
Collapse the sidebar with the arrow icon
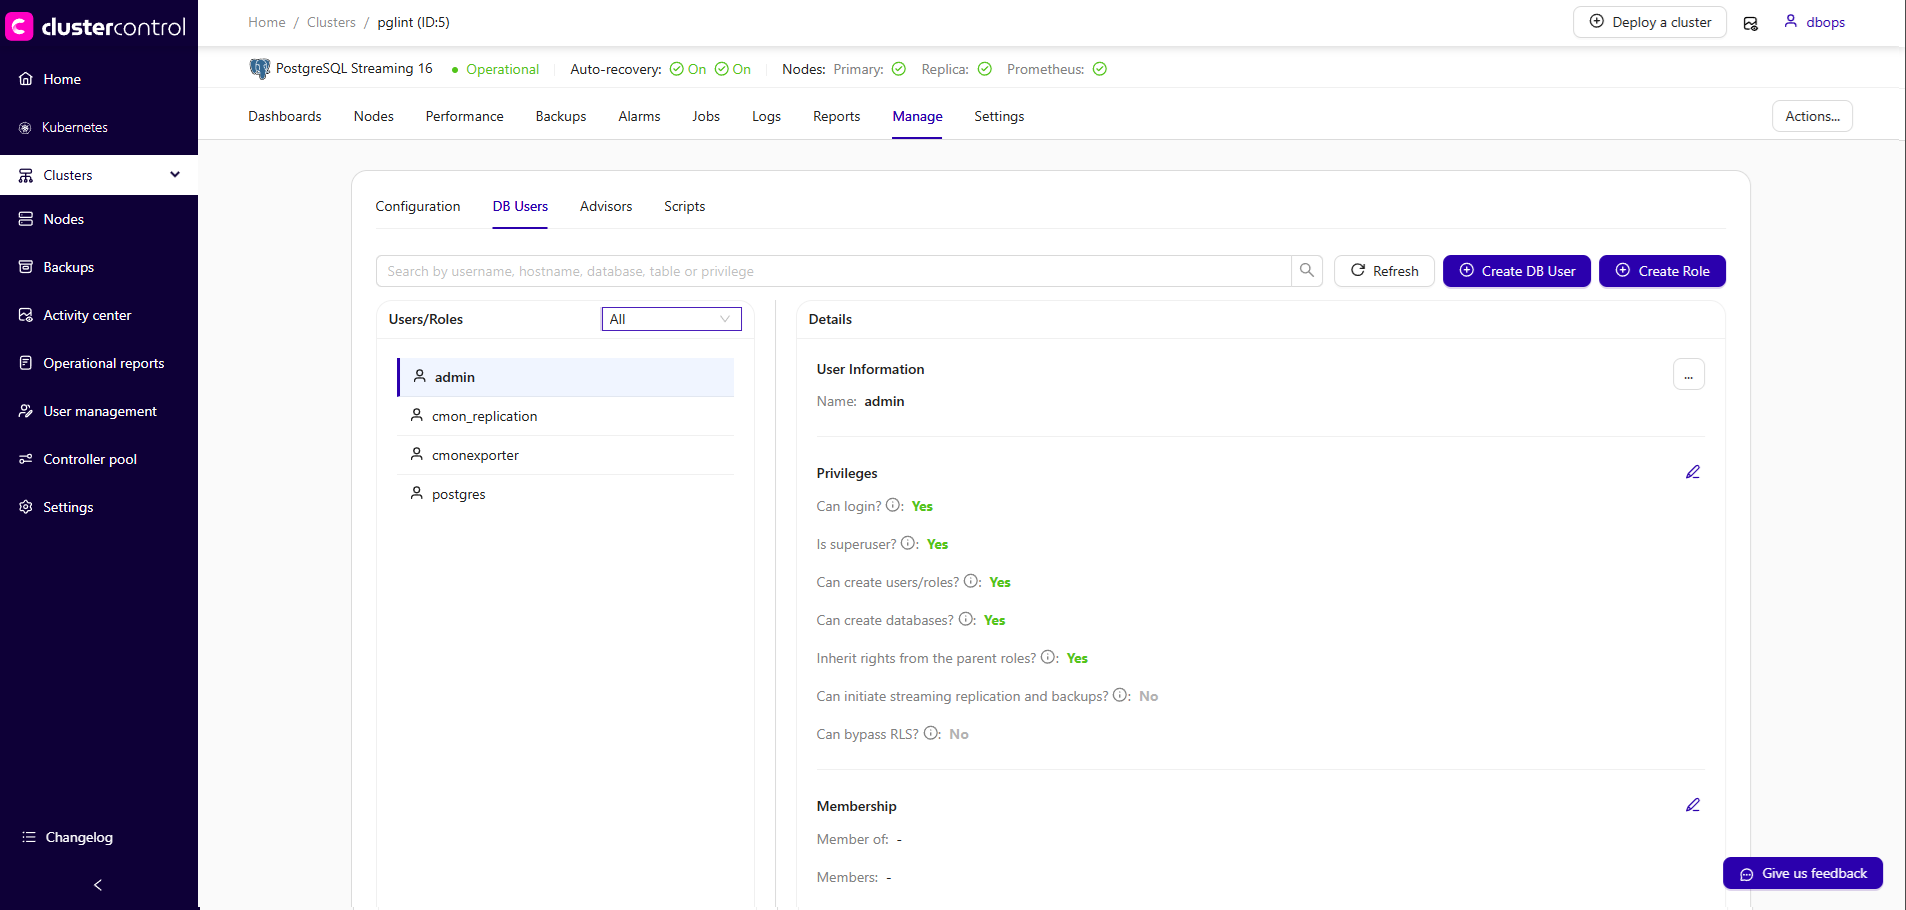[x=98, y=885]
